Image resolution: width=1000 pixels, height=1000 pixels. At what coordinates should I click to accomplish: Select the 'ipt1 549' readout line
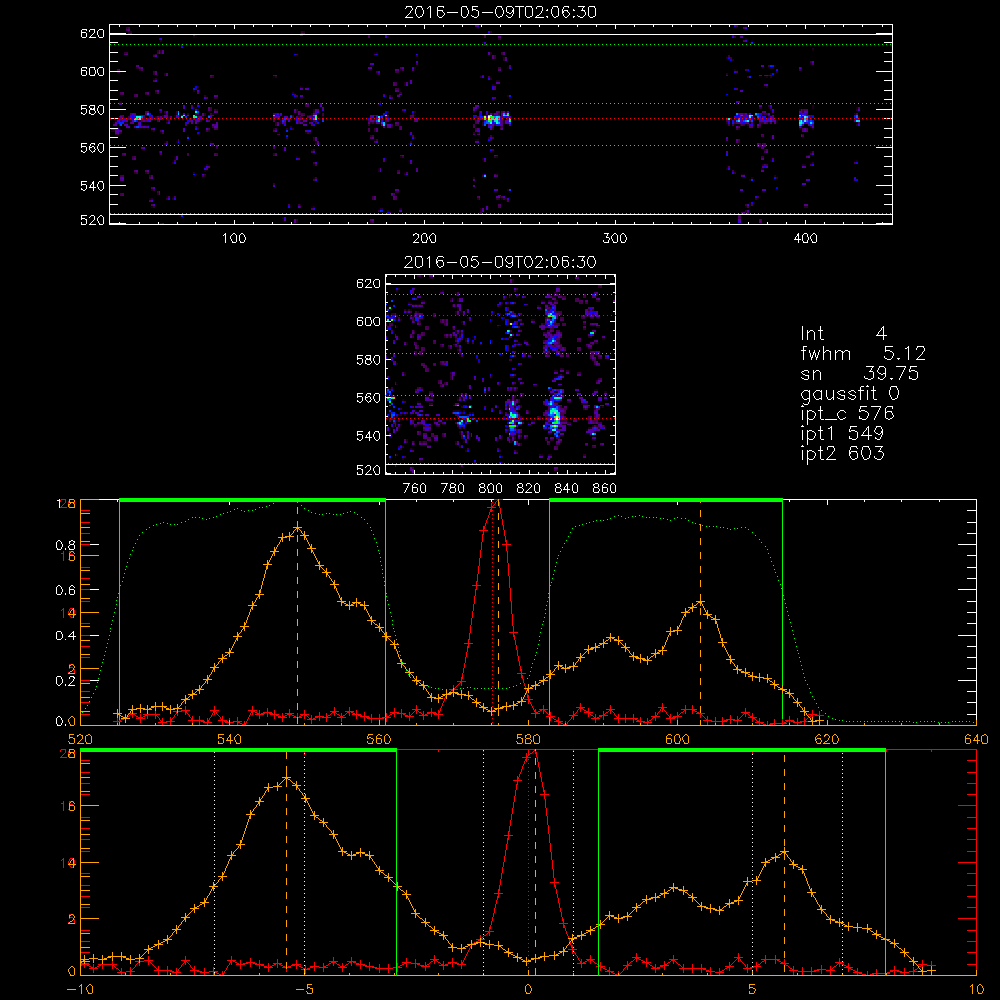coord(842,434)
